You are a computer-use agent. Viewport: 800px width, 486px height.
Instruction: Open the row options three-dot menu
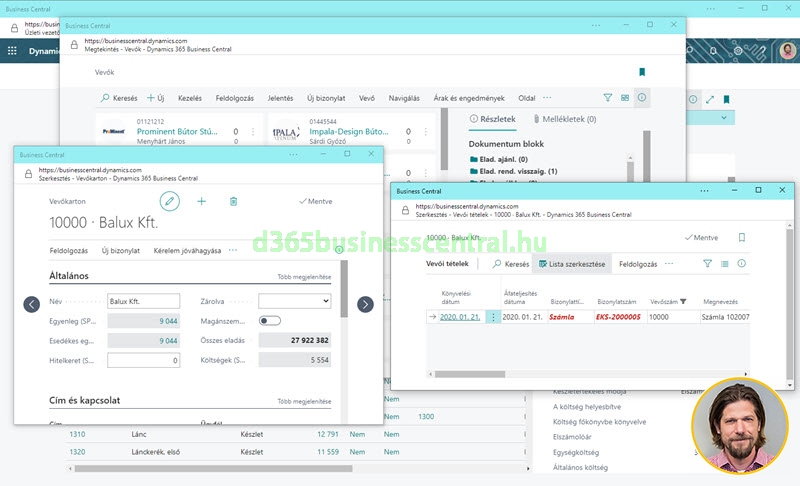[x=492, y=317]
